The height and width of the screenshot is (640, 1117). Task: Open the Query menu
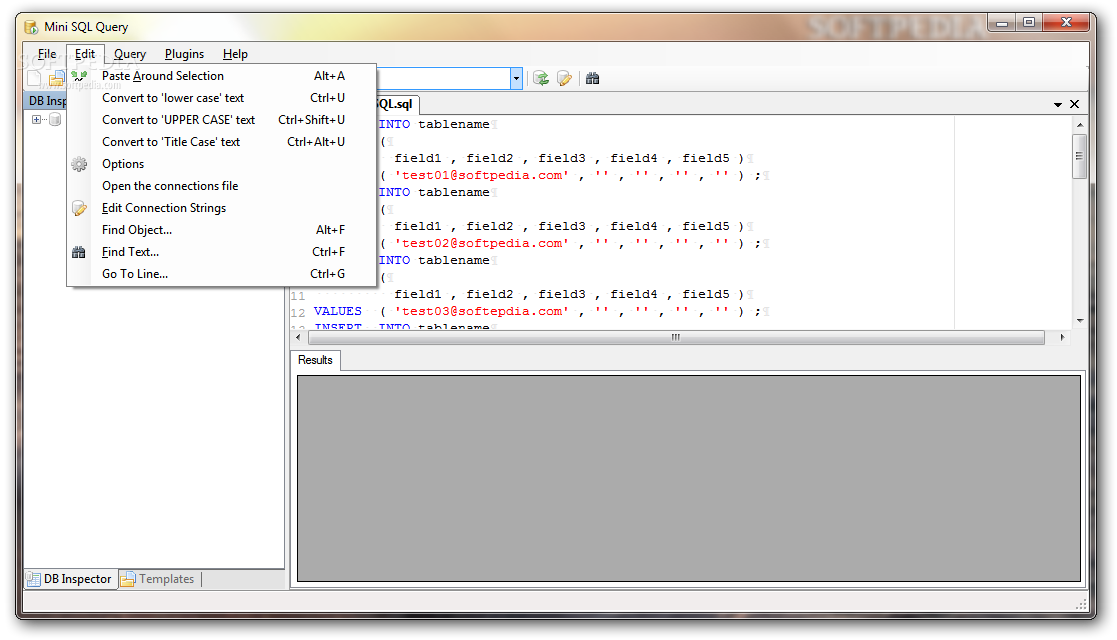(x=130, y=54)
